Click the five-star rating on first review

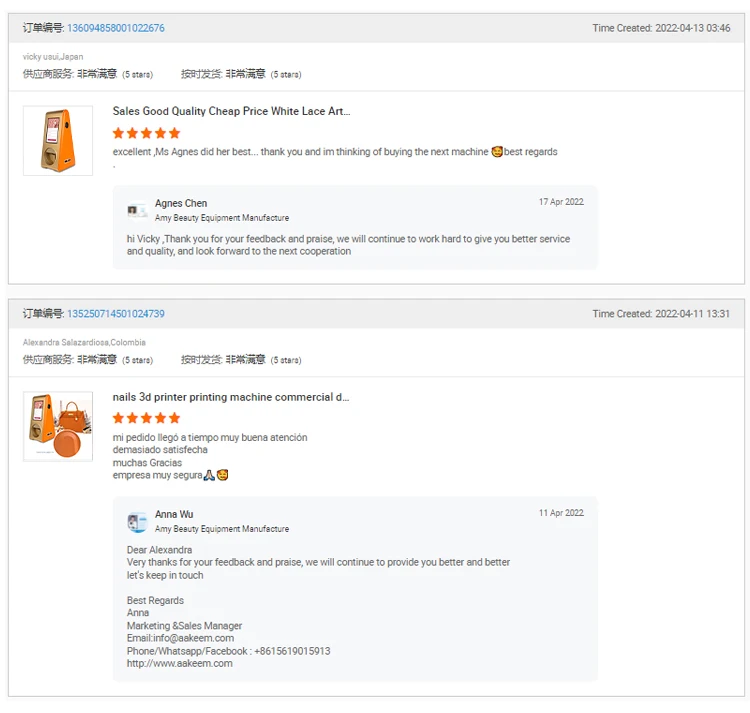[146, 133]
